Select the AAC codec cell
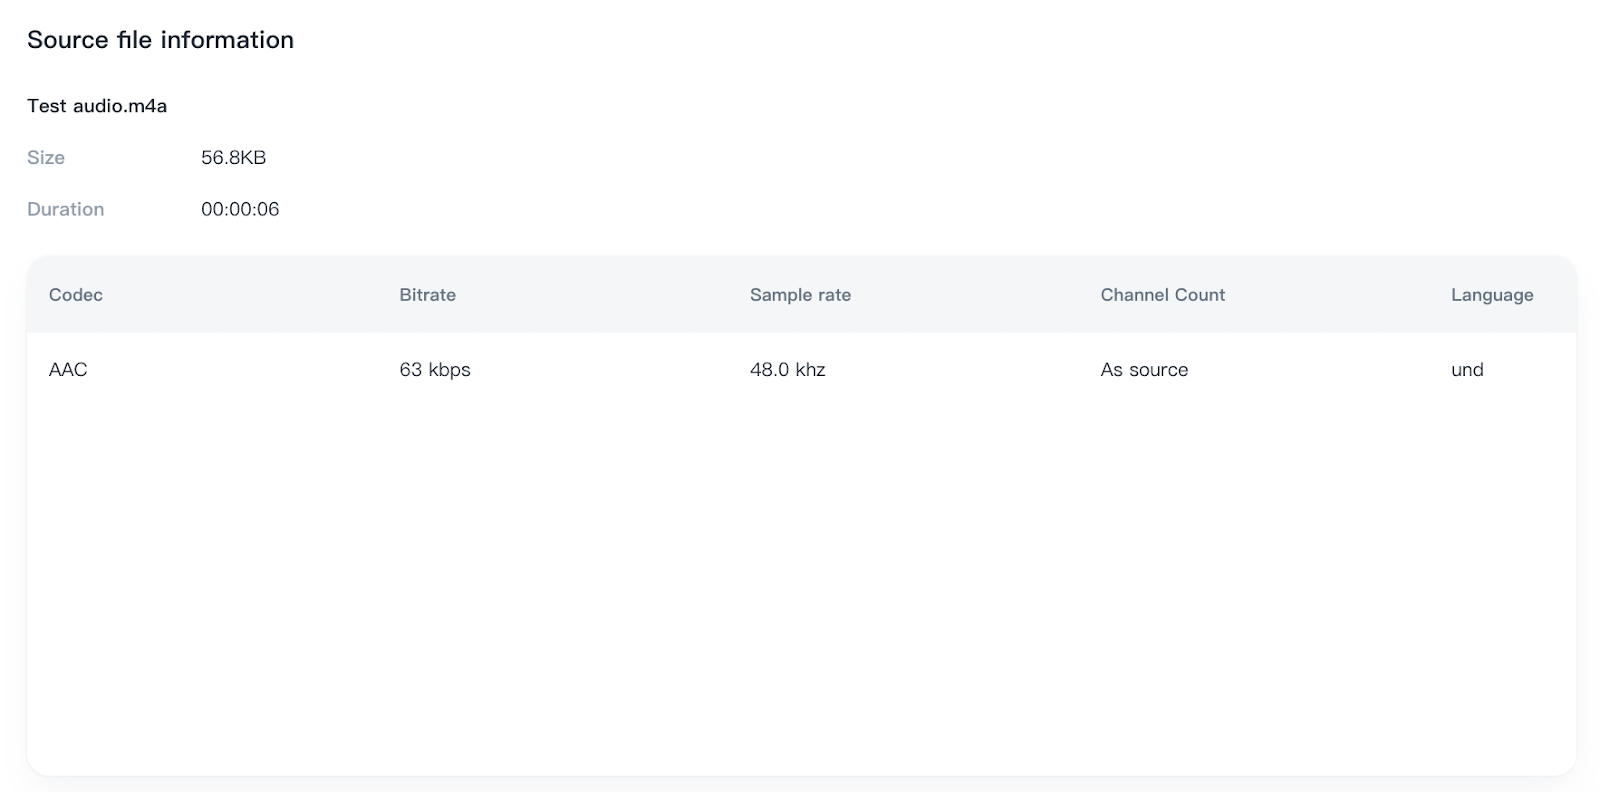This screenshot has height=792, width=1600. (68, 370)
